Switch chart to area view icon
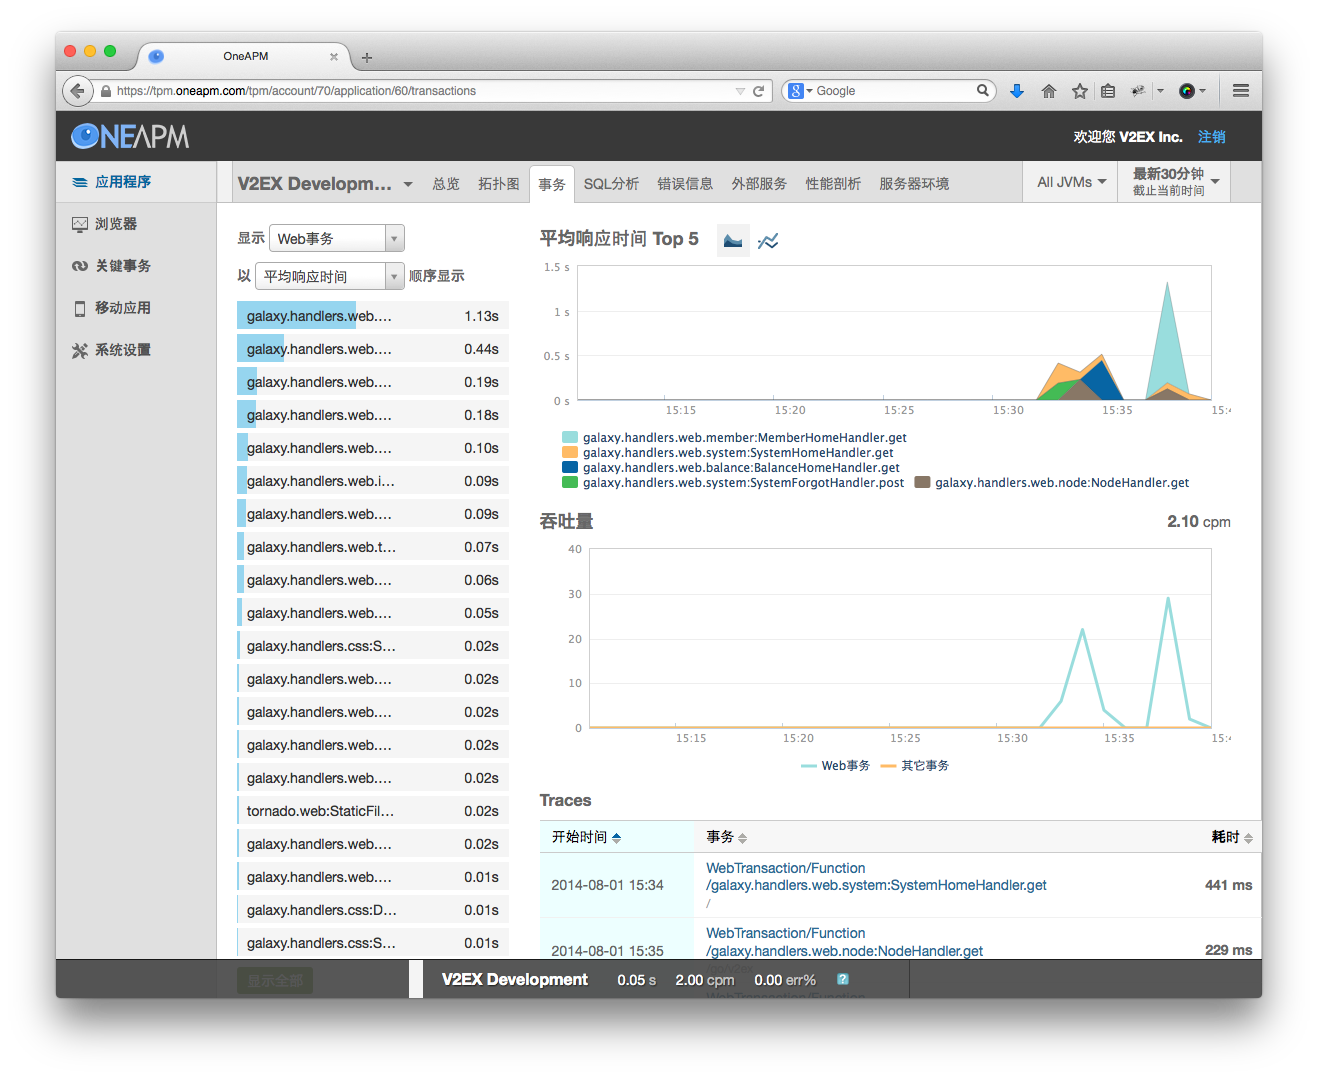 tap(733, 241)
